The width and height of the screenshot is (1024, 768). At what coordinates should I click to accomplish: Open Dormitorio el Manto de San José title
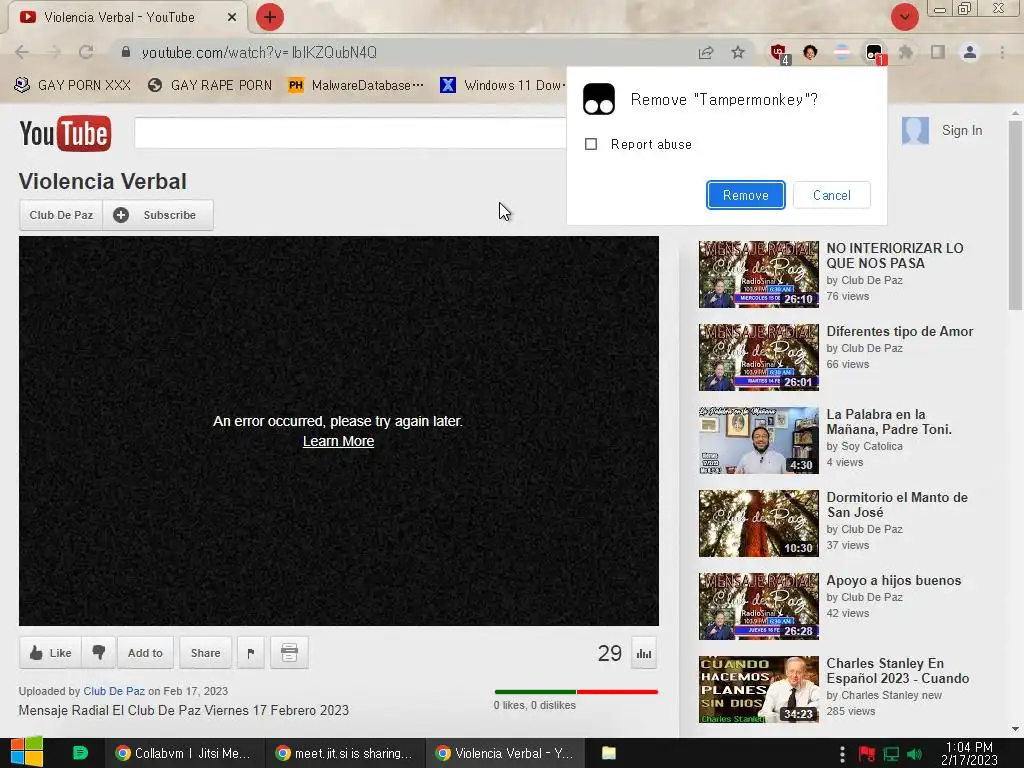click(897, 505)
